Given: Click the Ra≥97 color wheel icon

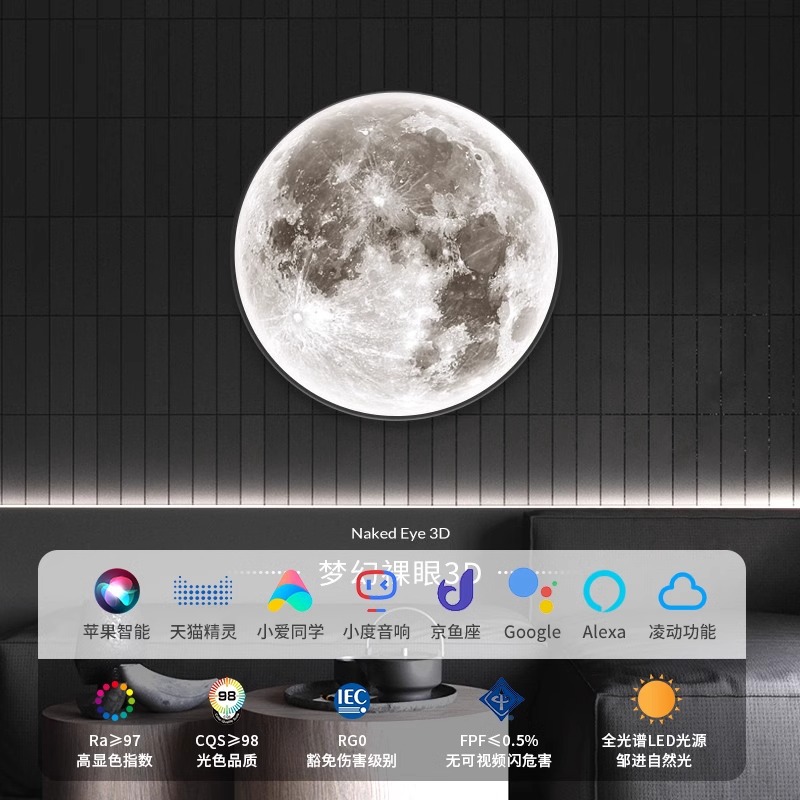Looking at the screenshot, I should 114,701.
